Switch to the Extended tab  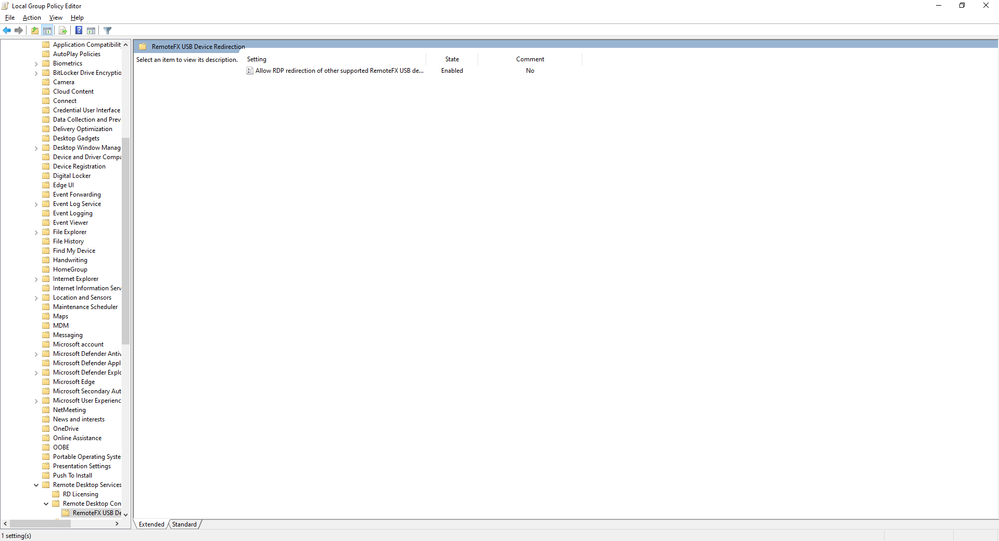tap(152, 524)
